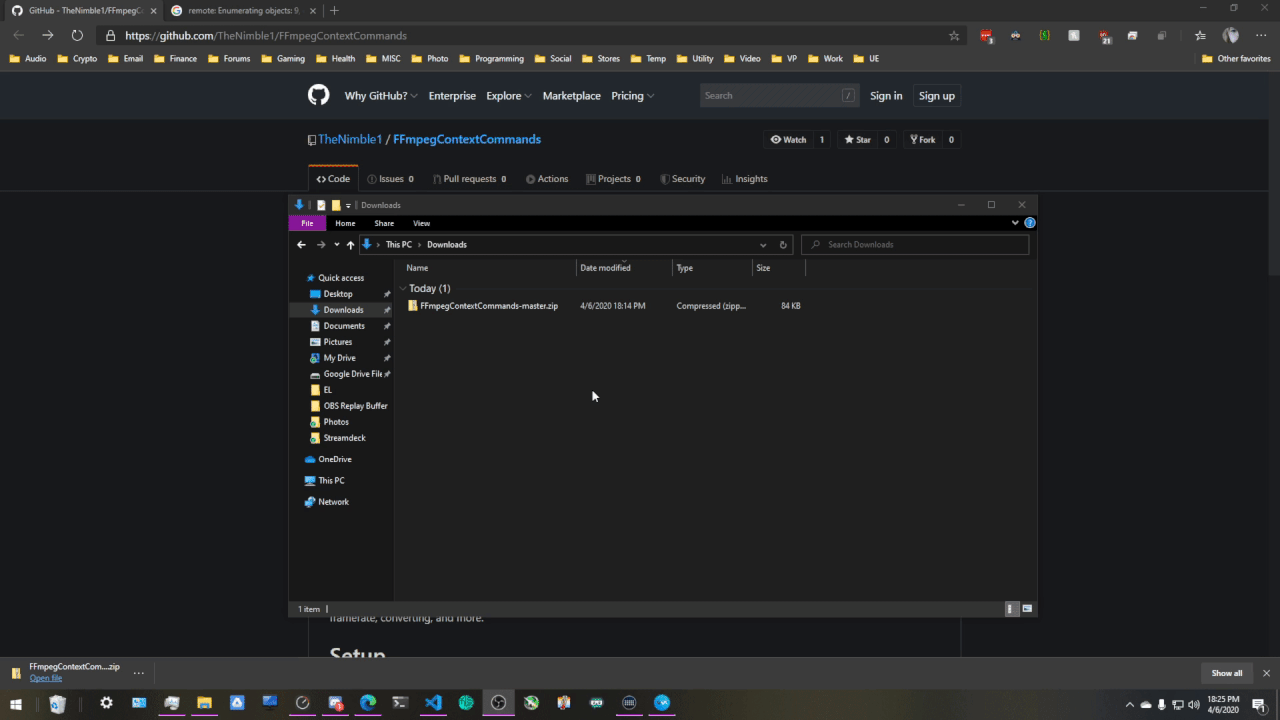Image resolution: width=1280 pixels, height=720 pixels.
Task: Click Open file link for download
Action: tap(46, 678)
